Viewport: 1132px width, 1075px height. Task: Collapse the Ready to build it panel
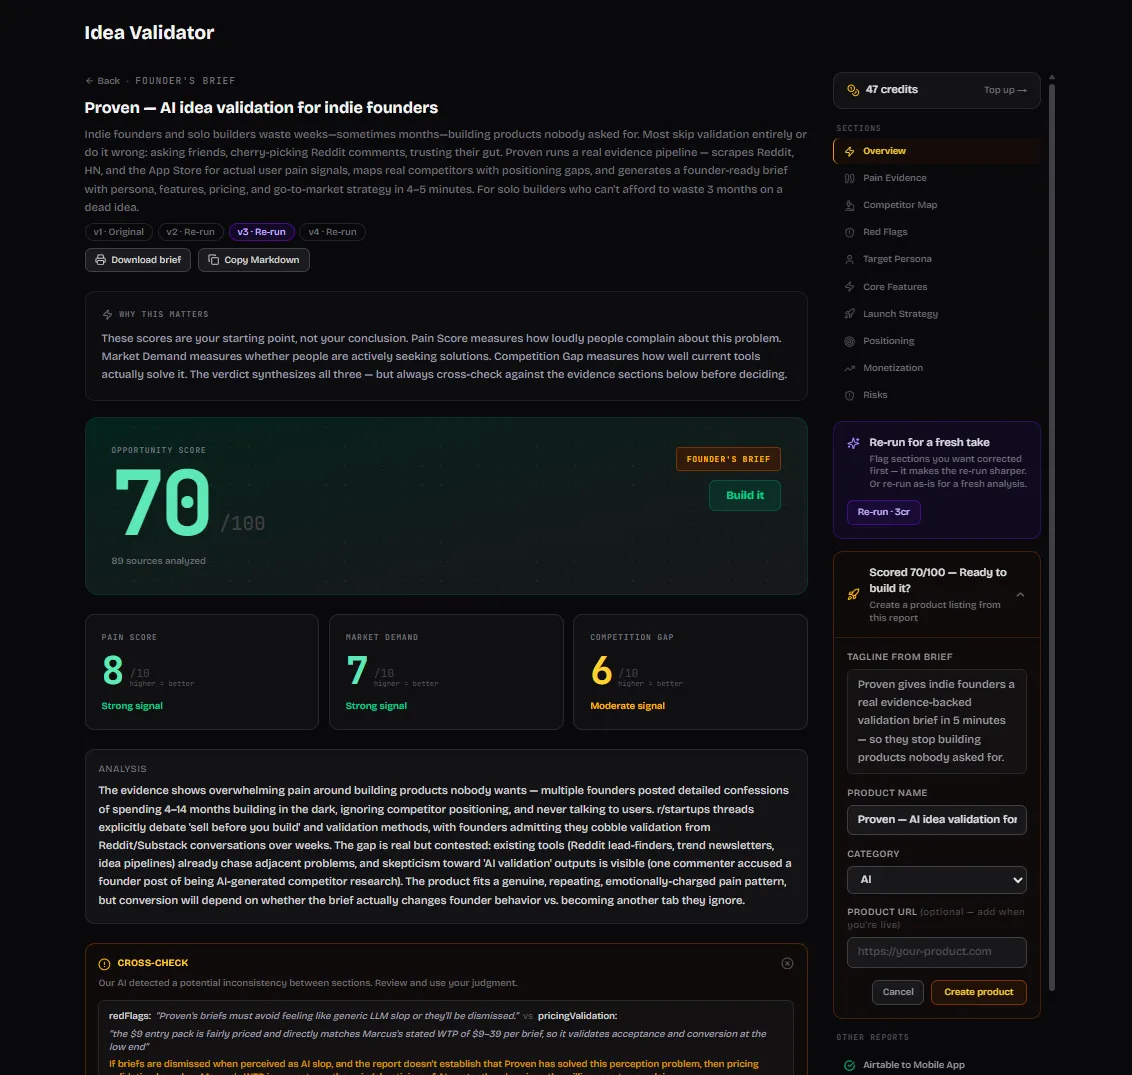[1020, 595]
